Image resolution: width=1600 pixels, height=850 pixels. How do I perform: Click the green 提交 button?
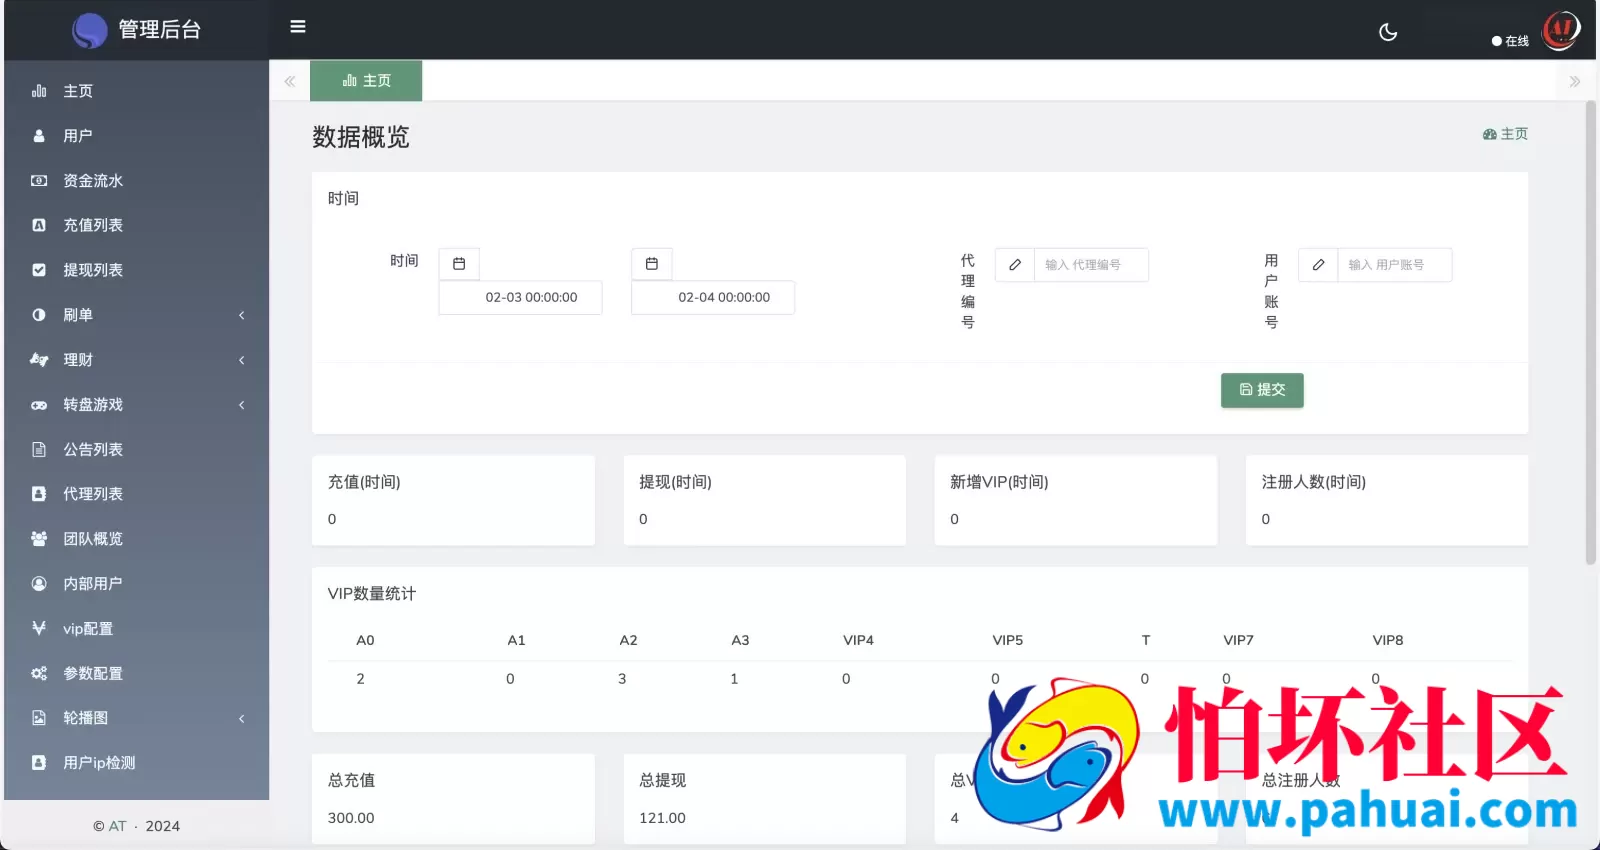1262,390
